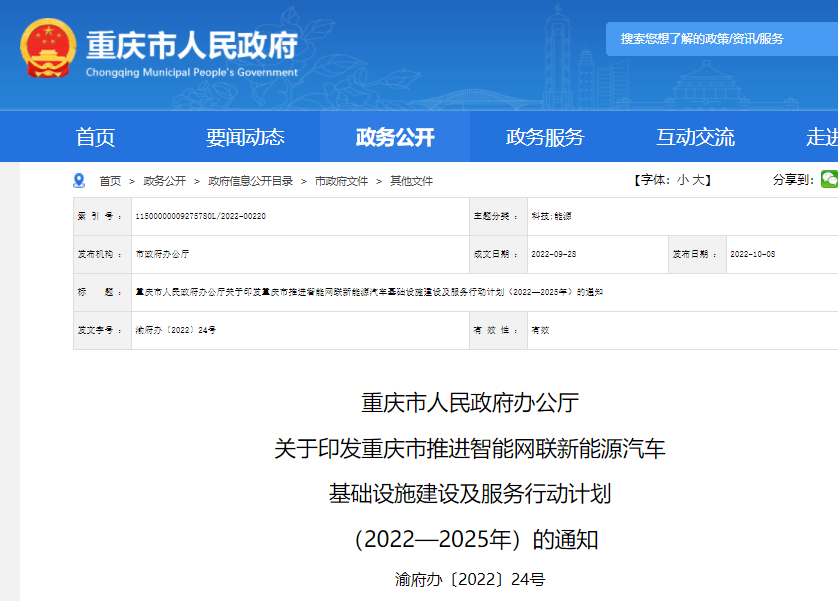This screenshot has height=601, width=838.
Task: Click the index number 11500000009275780L/2022-00220
Action: [x=200, y=216]
